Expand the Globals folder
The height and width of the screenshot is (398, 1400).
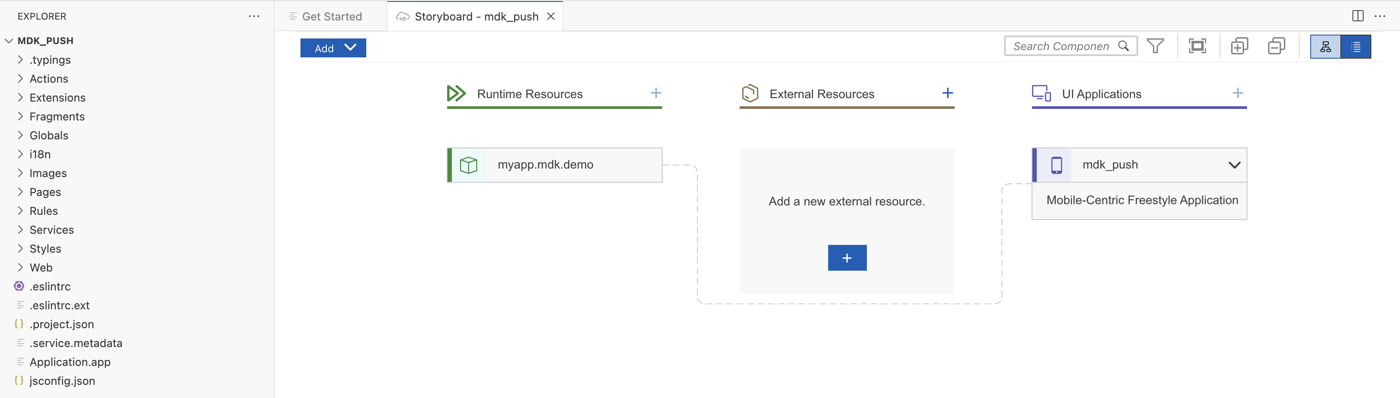click(x=20, y=135)
